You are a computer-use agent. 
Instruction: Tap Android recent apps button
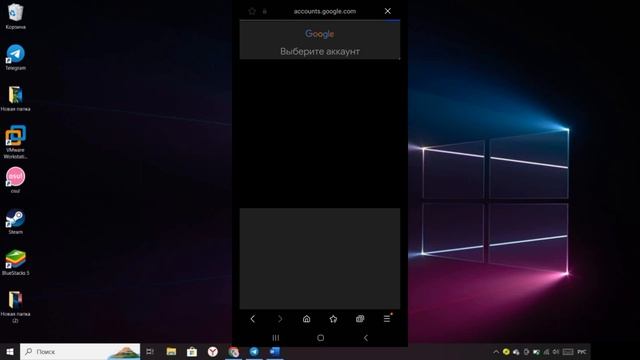click(x=276, y=338)
